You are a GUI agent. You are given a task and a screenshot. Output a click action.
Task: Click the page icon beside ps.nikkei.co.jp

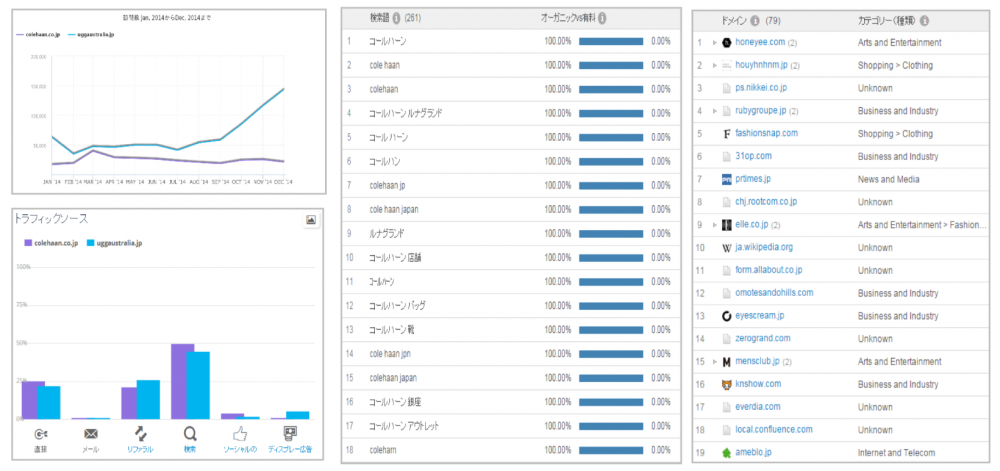(726, 88)
